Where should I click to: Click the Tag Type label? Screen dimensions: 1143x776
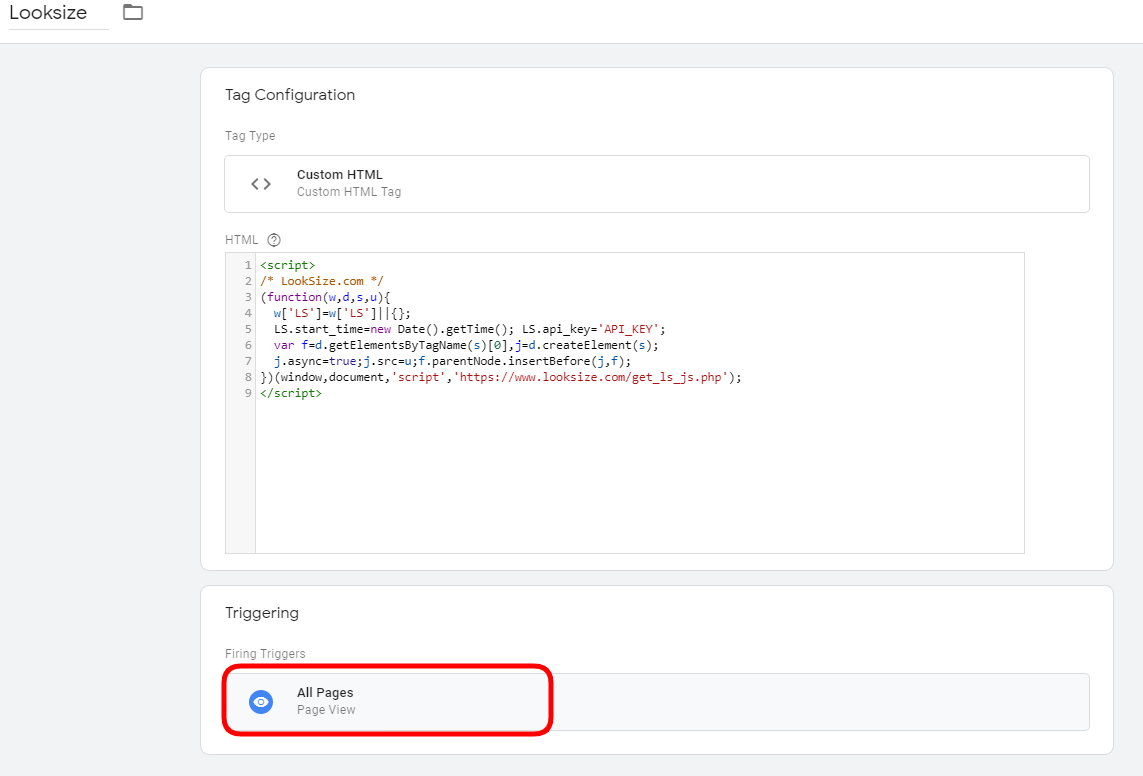pyautogui.click(x=250, y=136)
